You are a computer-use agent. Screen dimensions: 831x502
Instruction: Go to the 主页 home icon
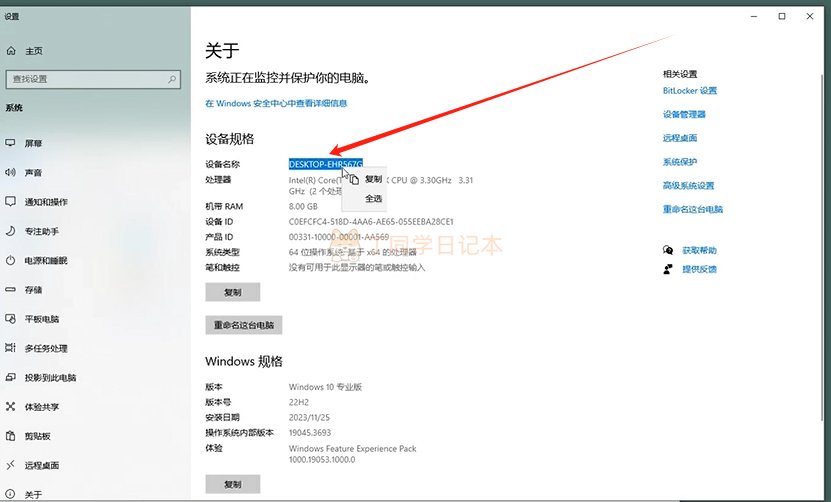pos(11,51)
